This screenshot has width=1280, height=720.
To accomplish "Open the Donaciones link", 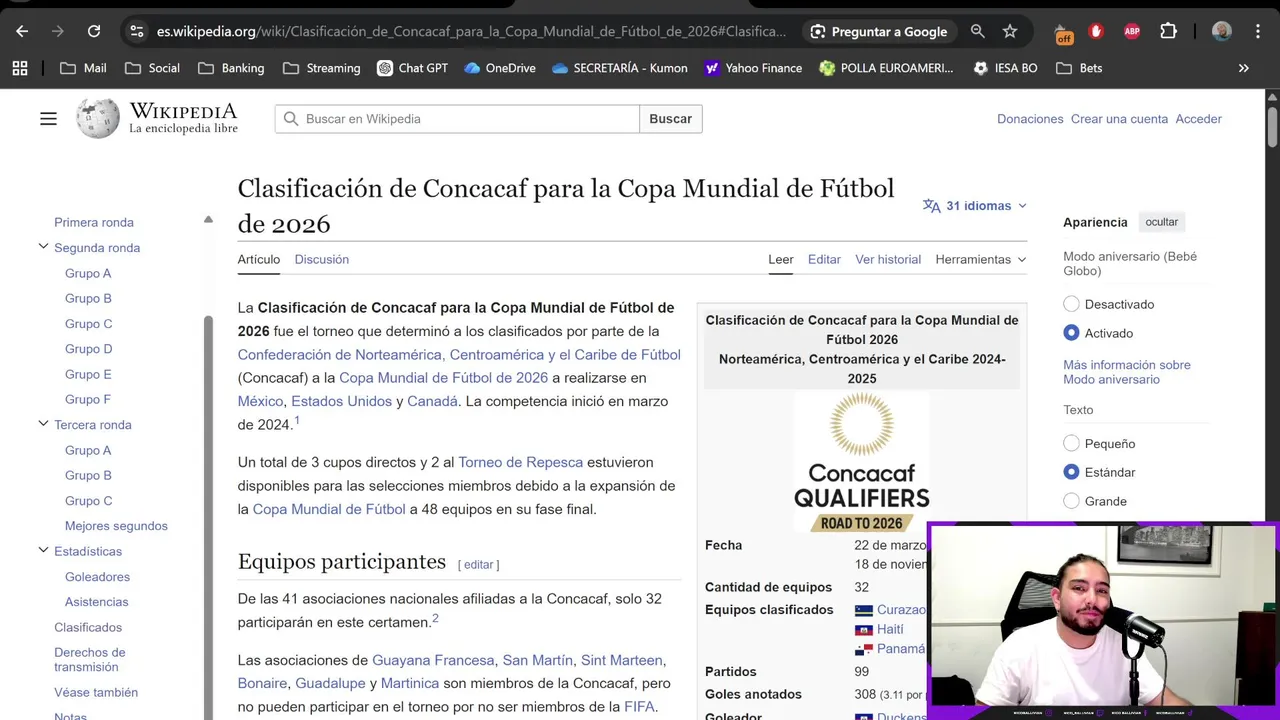I will pos(1030,119).
